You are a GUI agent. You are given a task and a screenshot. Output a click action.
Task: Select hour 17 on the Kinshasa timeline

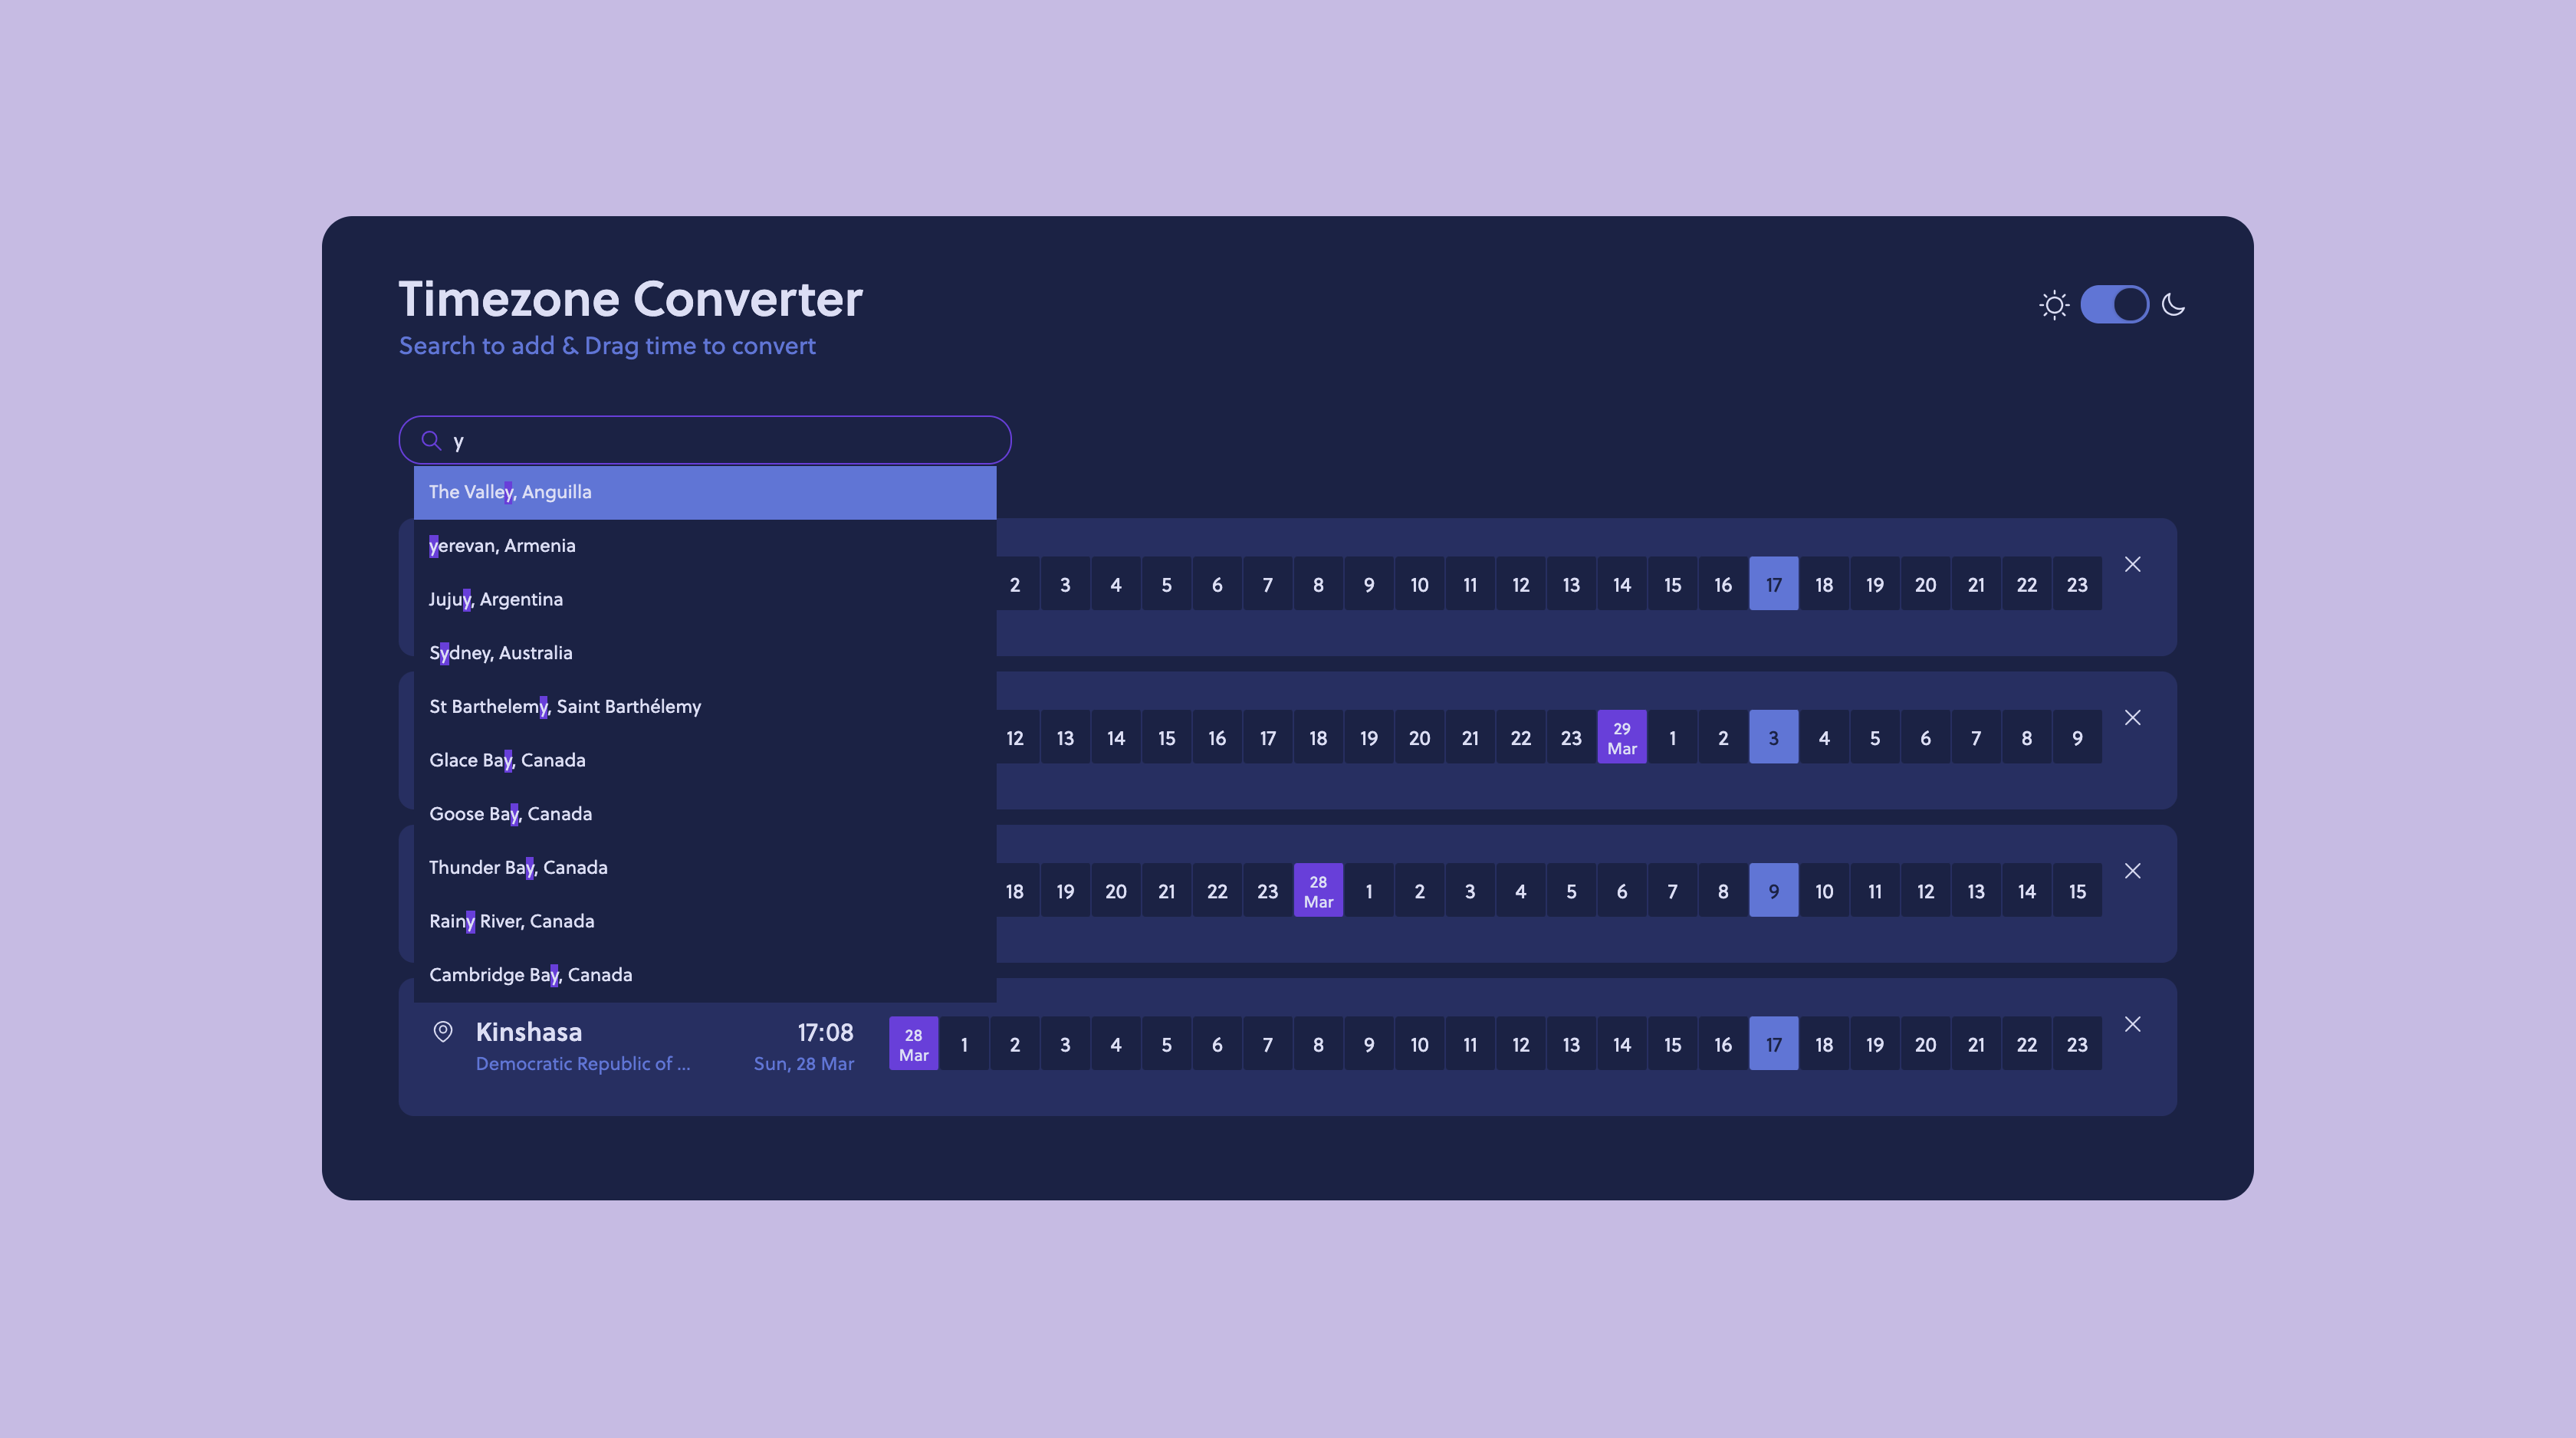[x=1773, y=1043]
